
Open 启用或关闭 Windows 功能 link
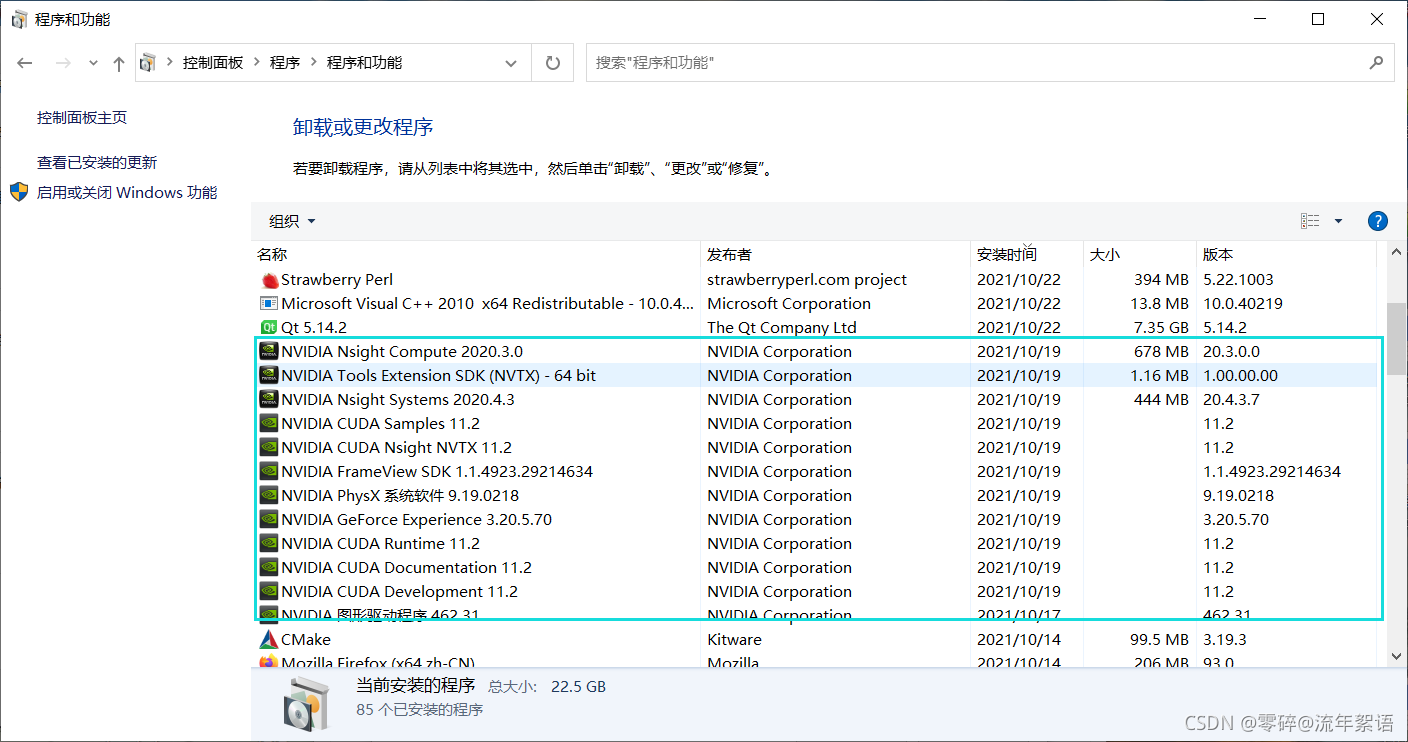coord(127,193)
